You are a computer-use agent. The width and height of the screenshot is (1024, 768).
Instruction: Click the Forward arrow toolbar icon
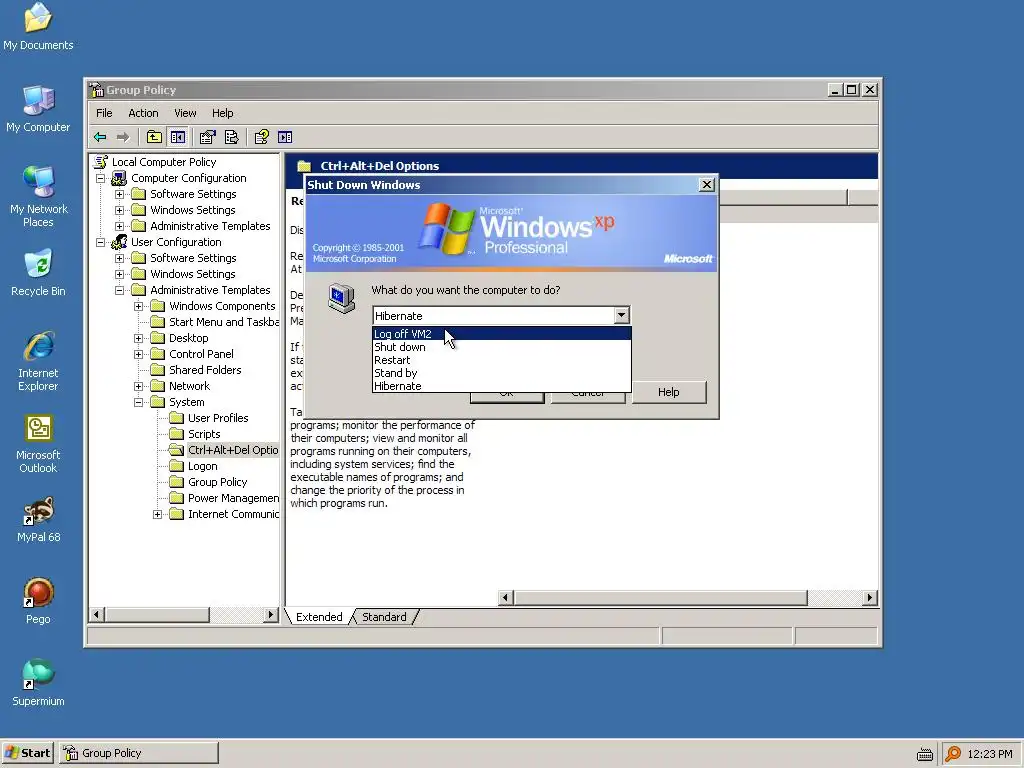(123, 137)
